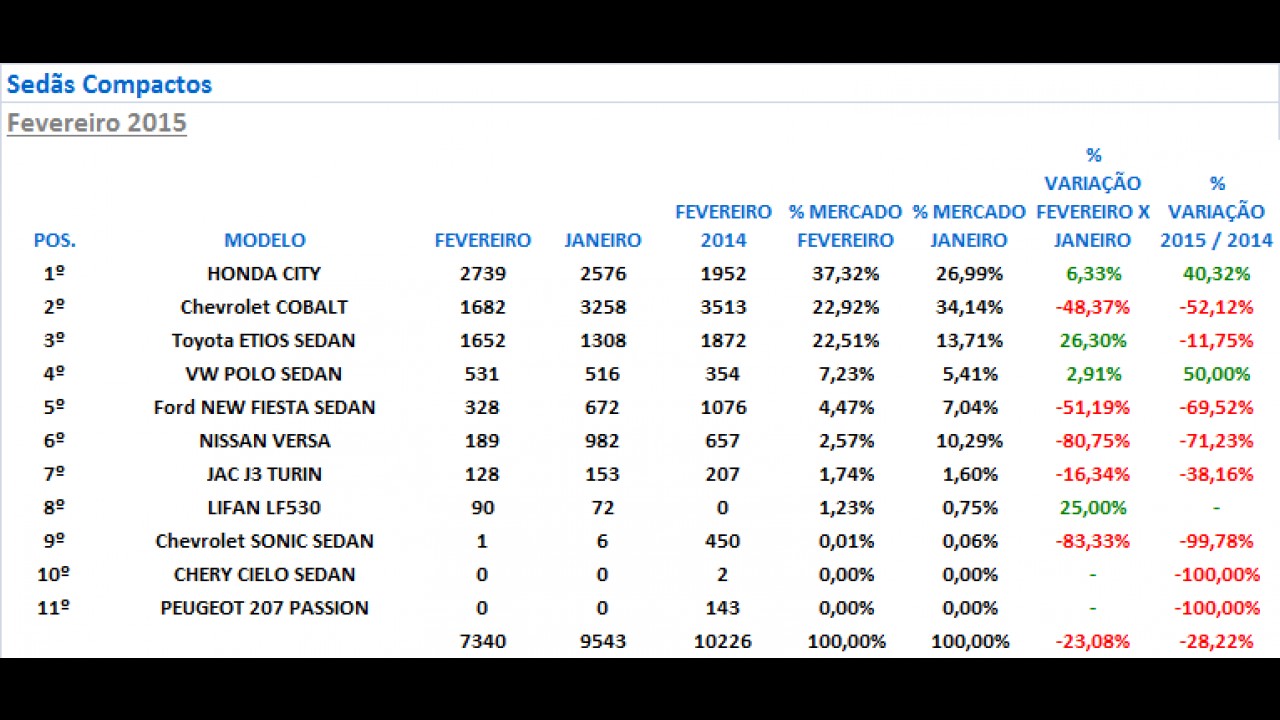Click Sonic Sedan variation -99,78%
This screenshot has height=720, width=1280.
1216,541
